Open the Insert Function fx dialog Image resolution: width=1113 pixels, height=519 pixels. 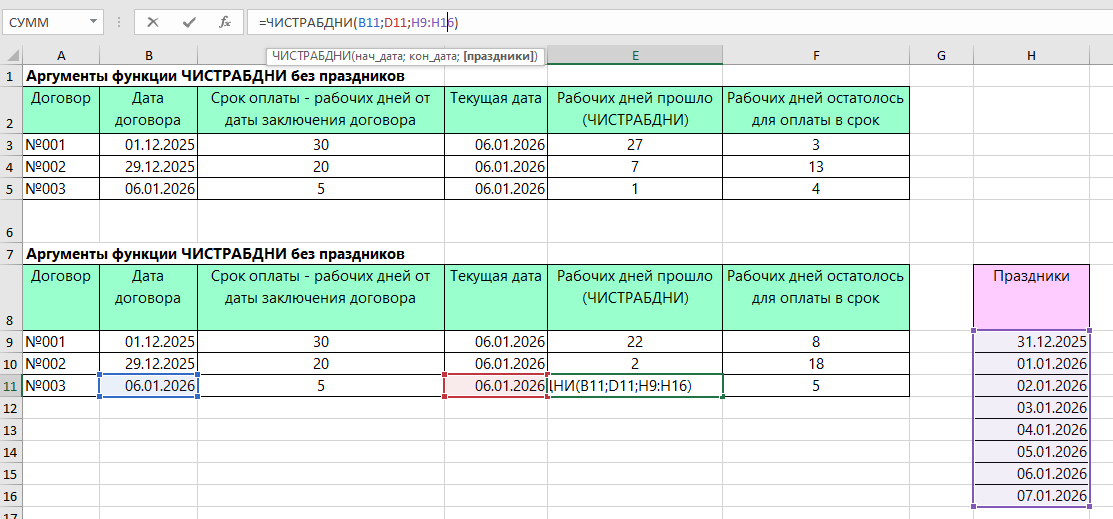pos(225,22)
